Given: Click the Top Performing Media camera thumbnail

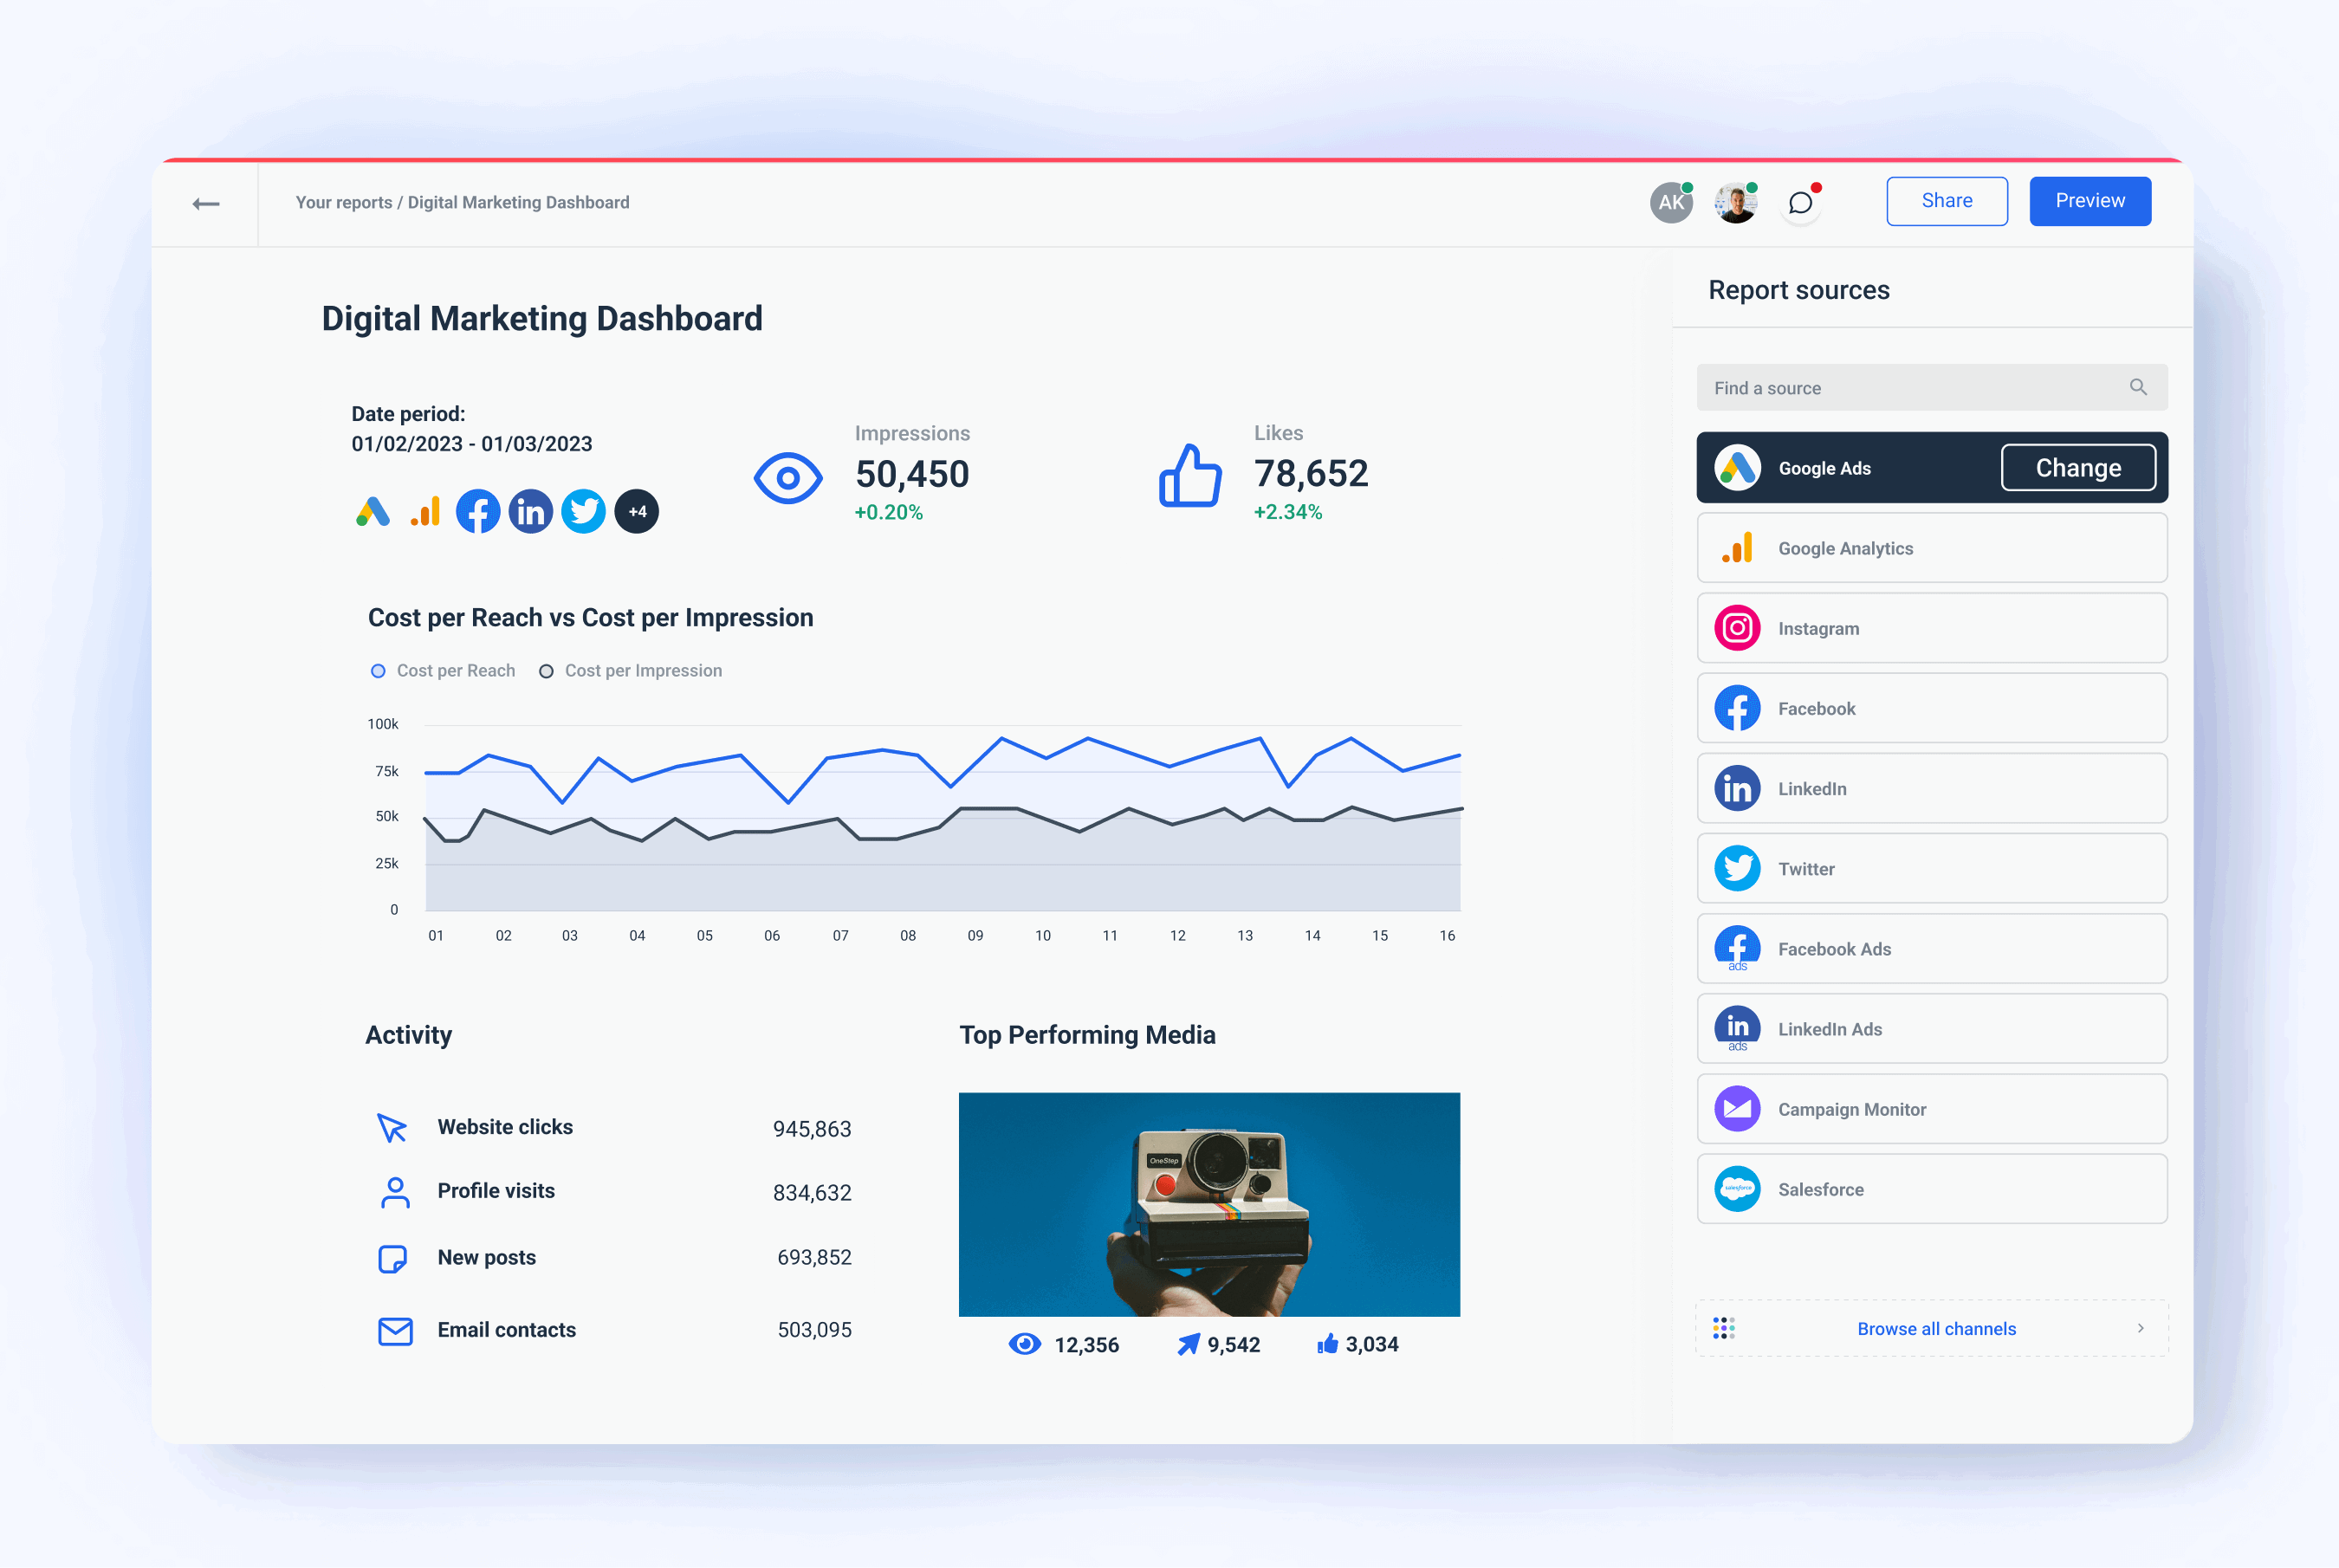Looking at the screenshot, I should [1209, 1204].
